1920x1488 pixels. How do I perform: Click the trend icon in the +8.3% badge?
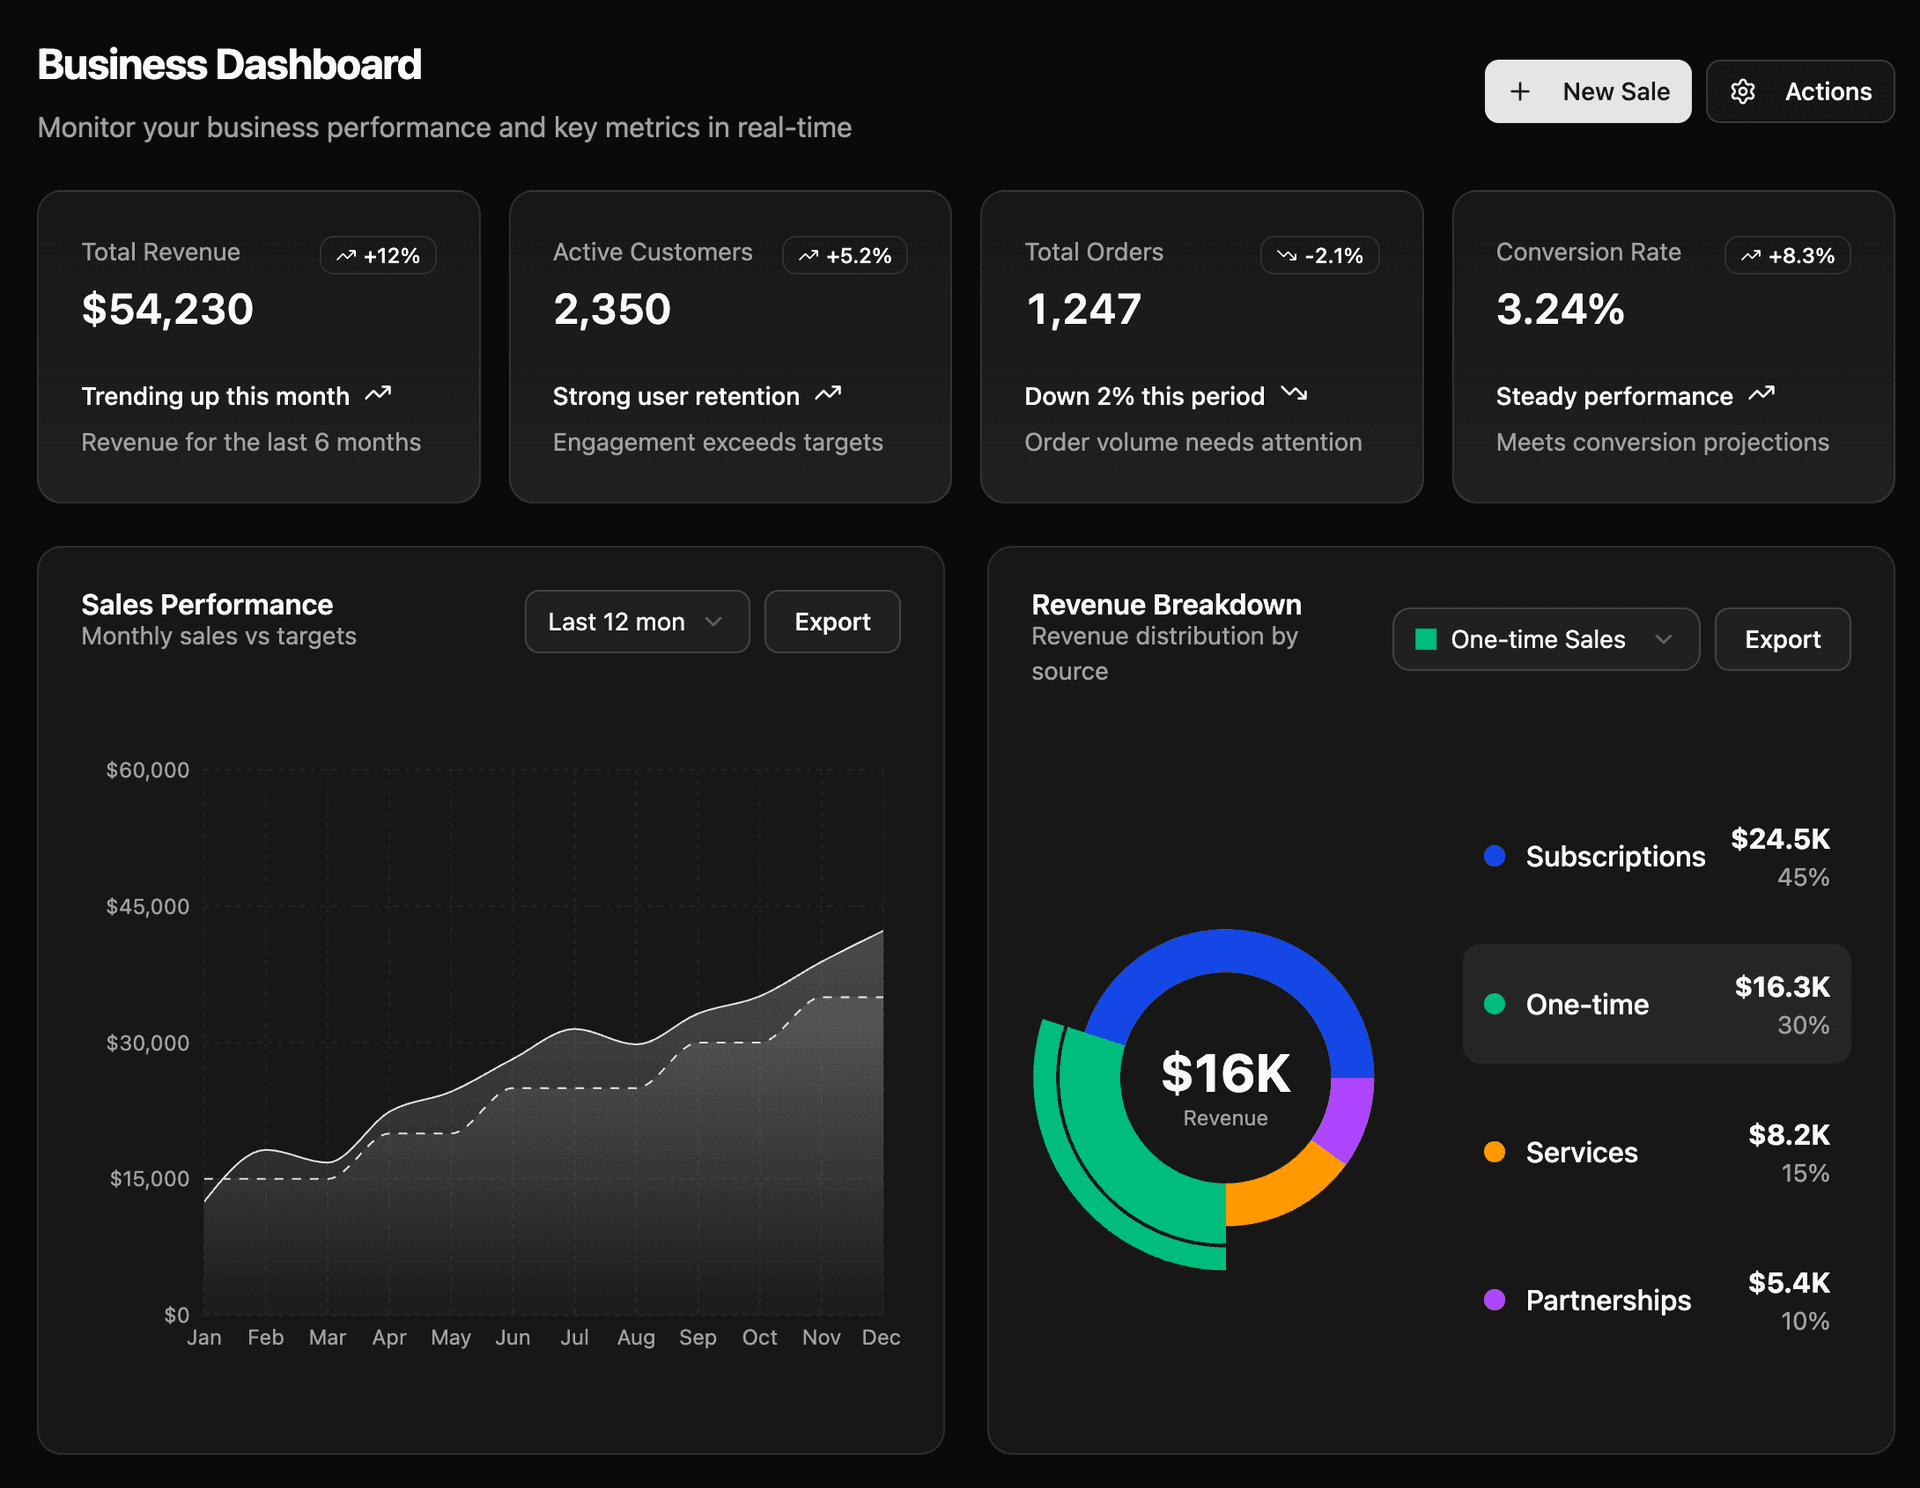pyautogui.click(x=1750, y=255)
